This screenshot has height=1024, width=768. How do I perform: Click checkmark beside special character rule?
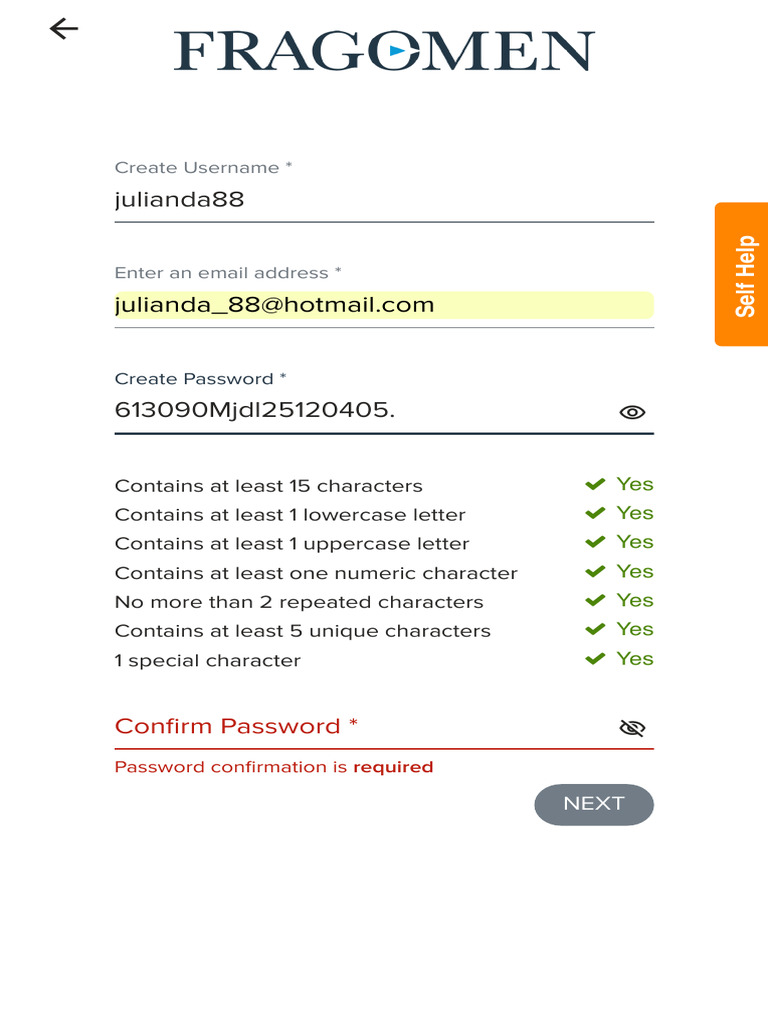(595, 659)
